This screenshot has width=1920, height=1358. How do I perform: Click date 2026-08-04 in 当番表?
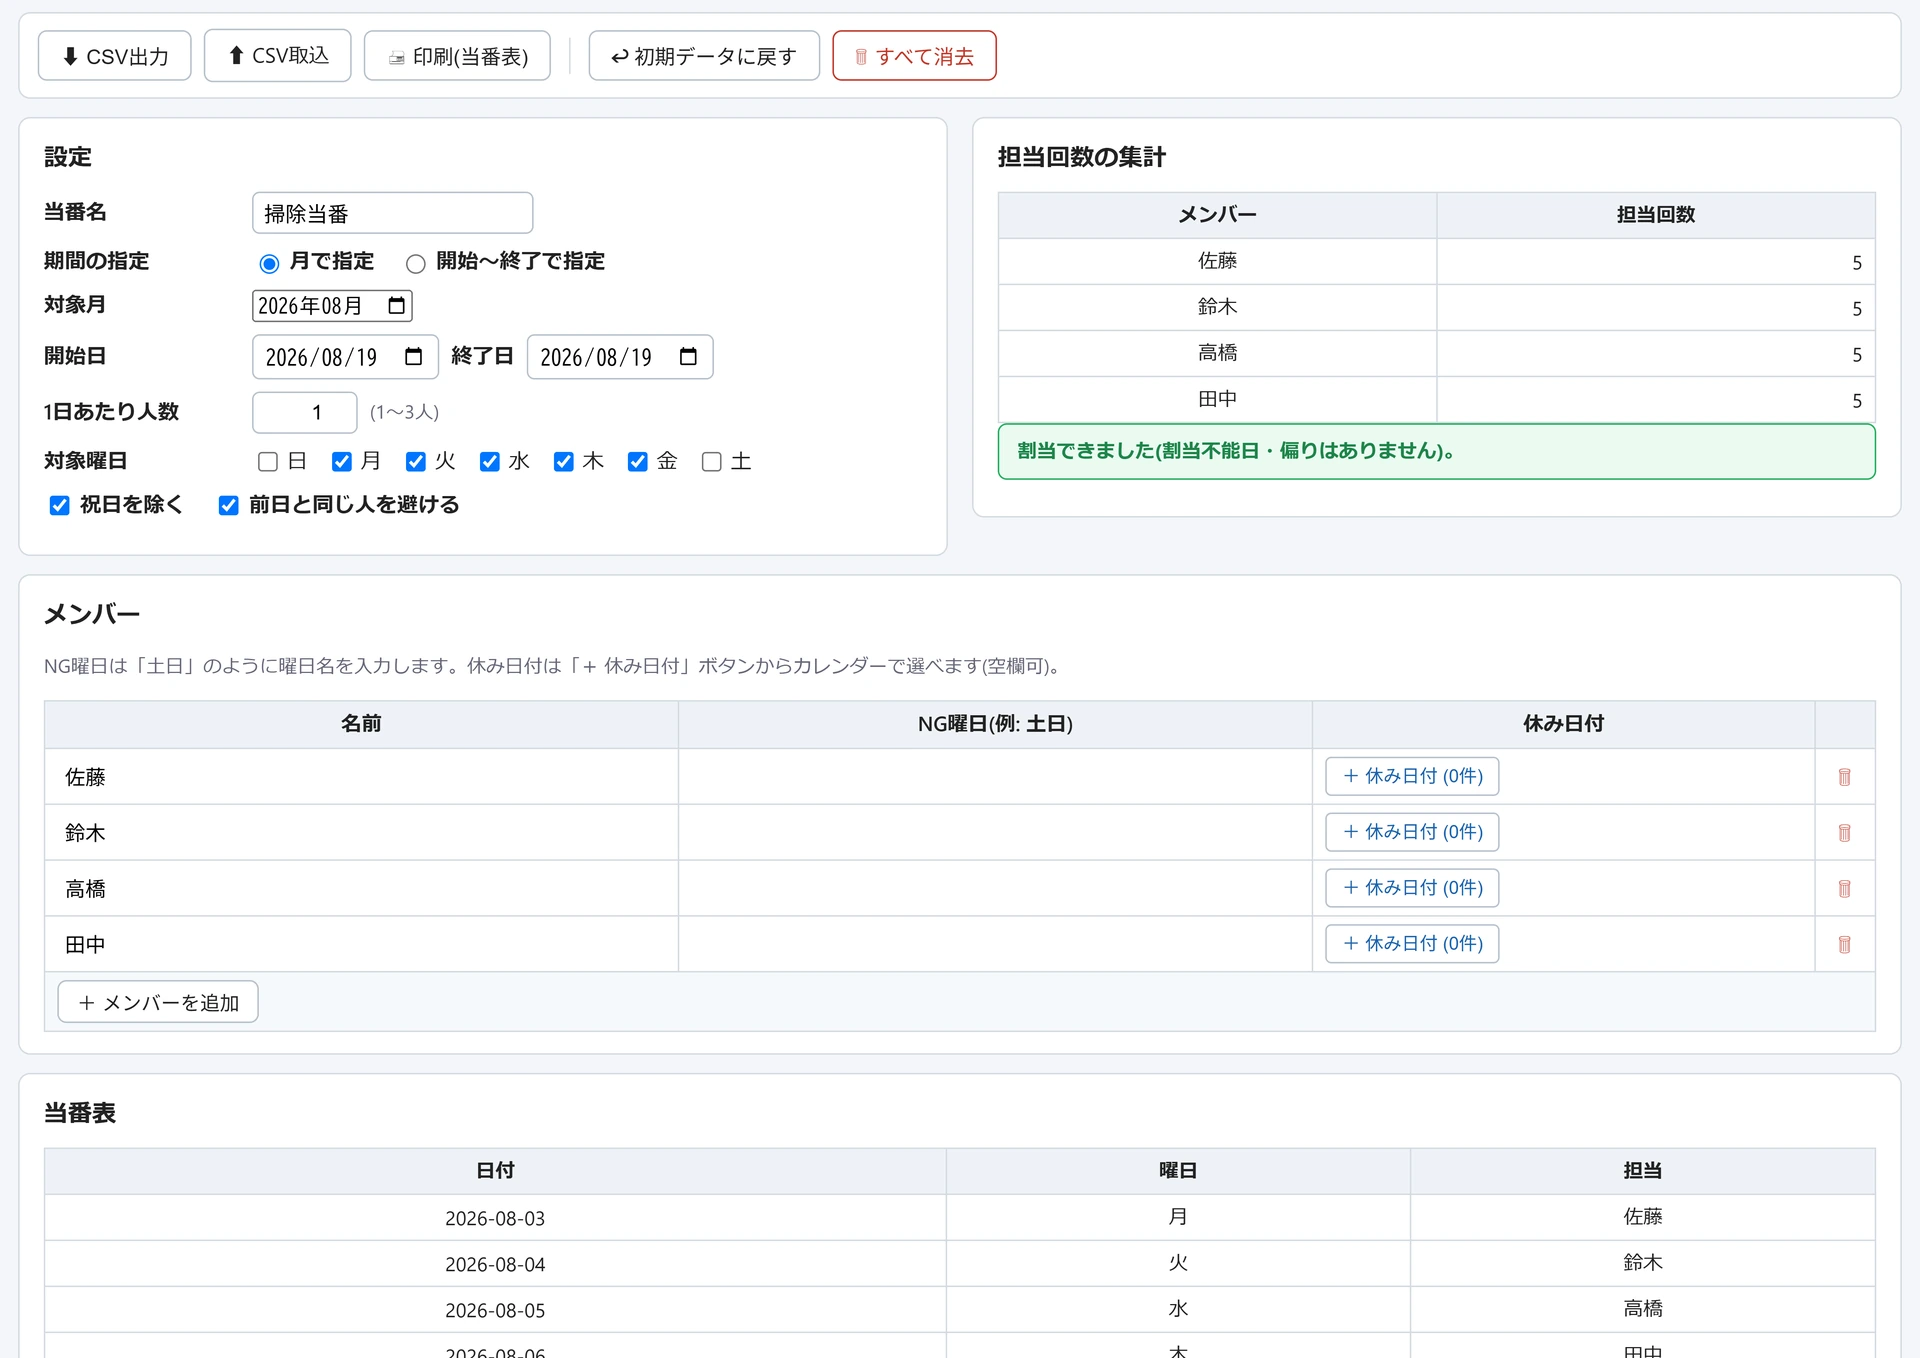pos(495,1264)
